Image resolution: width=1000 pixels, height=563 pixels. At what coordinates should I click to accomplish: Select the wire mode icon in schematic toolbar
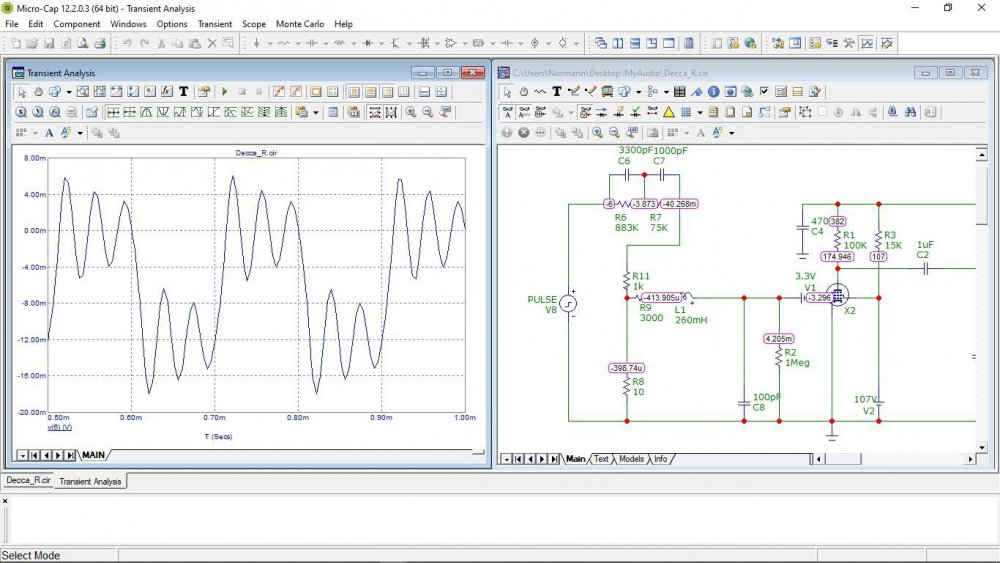(574, 91)
